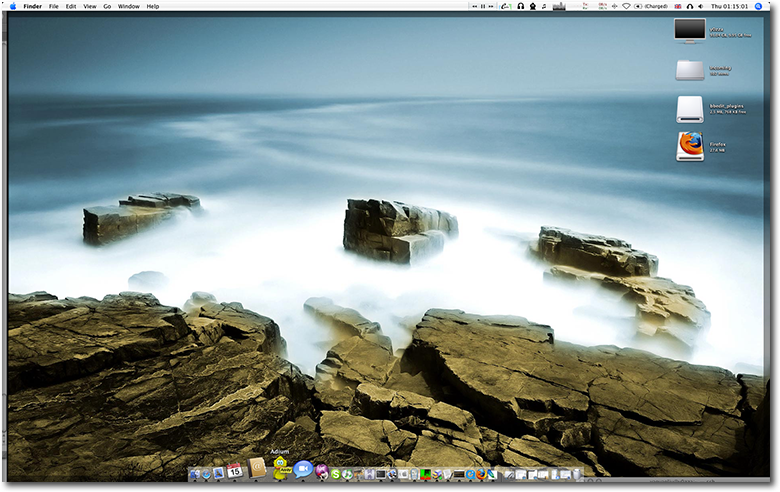The width and height of the screenshot is (780, 492).
Task: Open QuickTime Player in the dock
Action: pos(470,474)
